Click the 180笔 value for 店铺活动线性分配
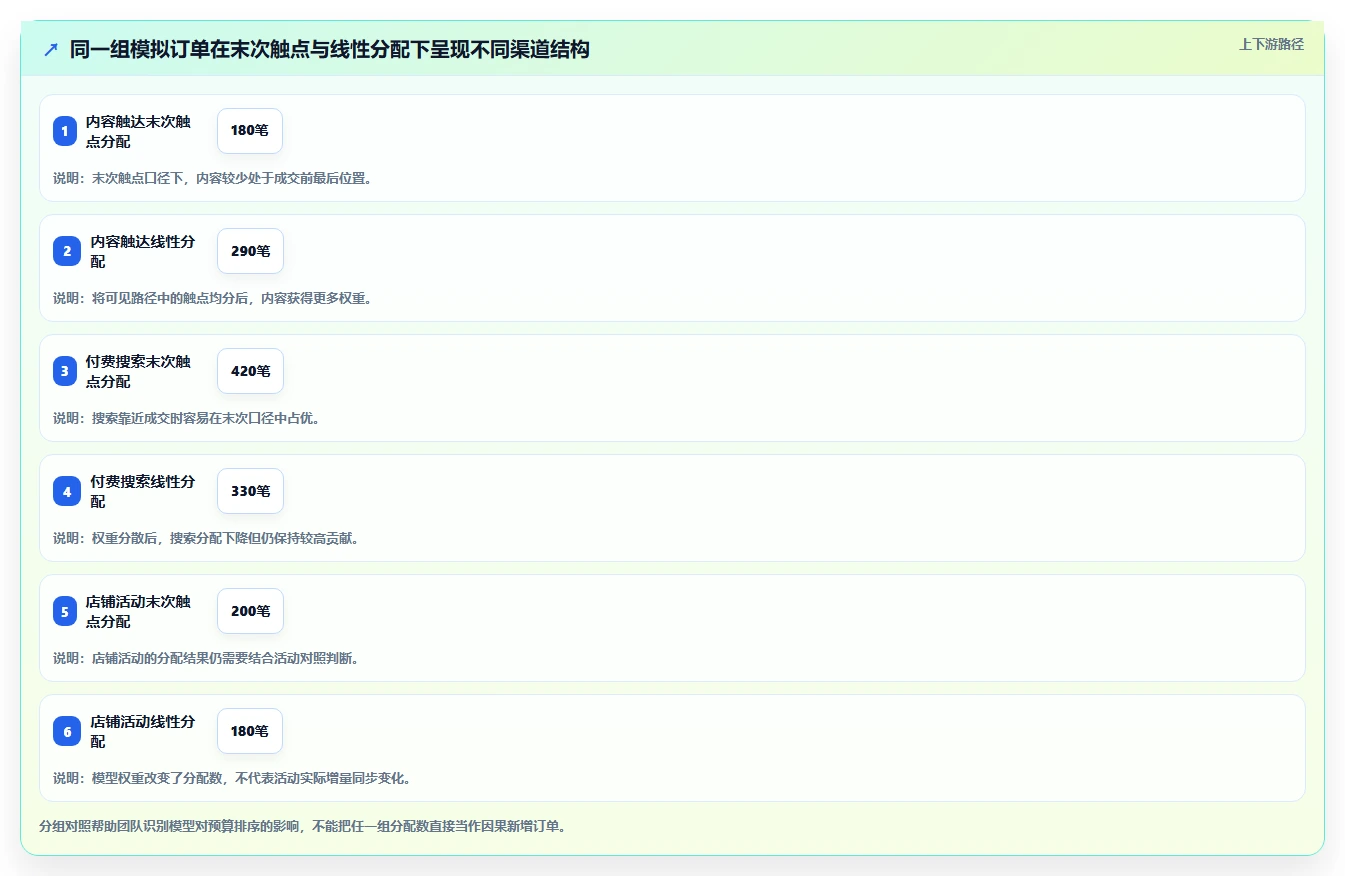Viewport: 1345px width, 876px height. (250, 731)
